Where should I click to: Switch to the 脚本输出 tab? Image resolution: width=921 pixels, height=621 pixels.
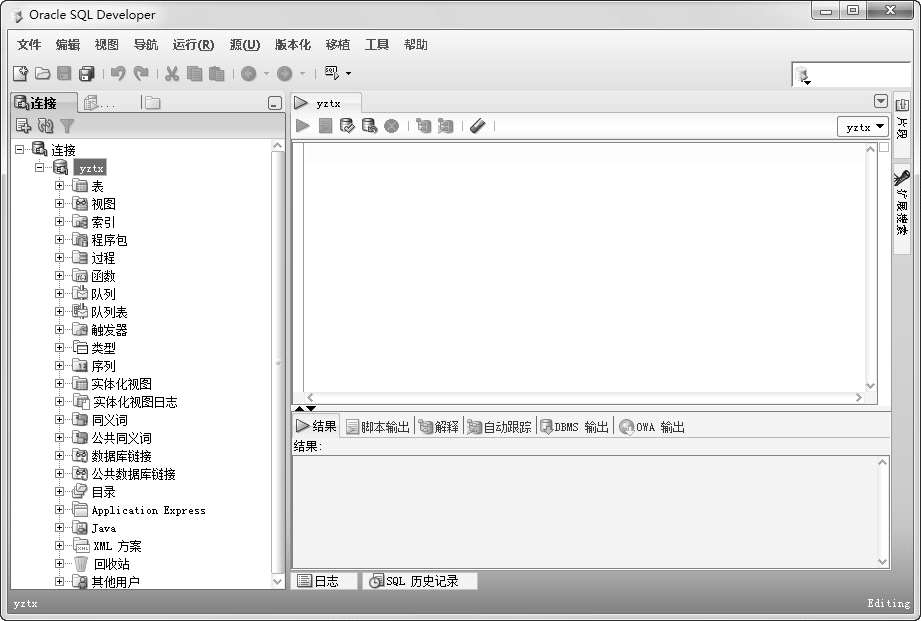coord(378,427)
